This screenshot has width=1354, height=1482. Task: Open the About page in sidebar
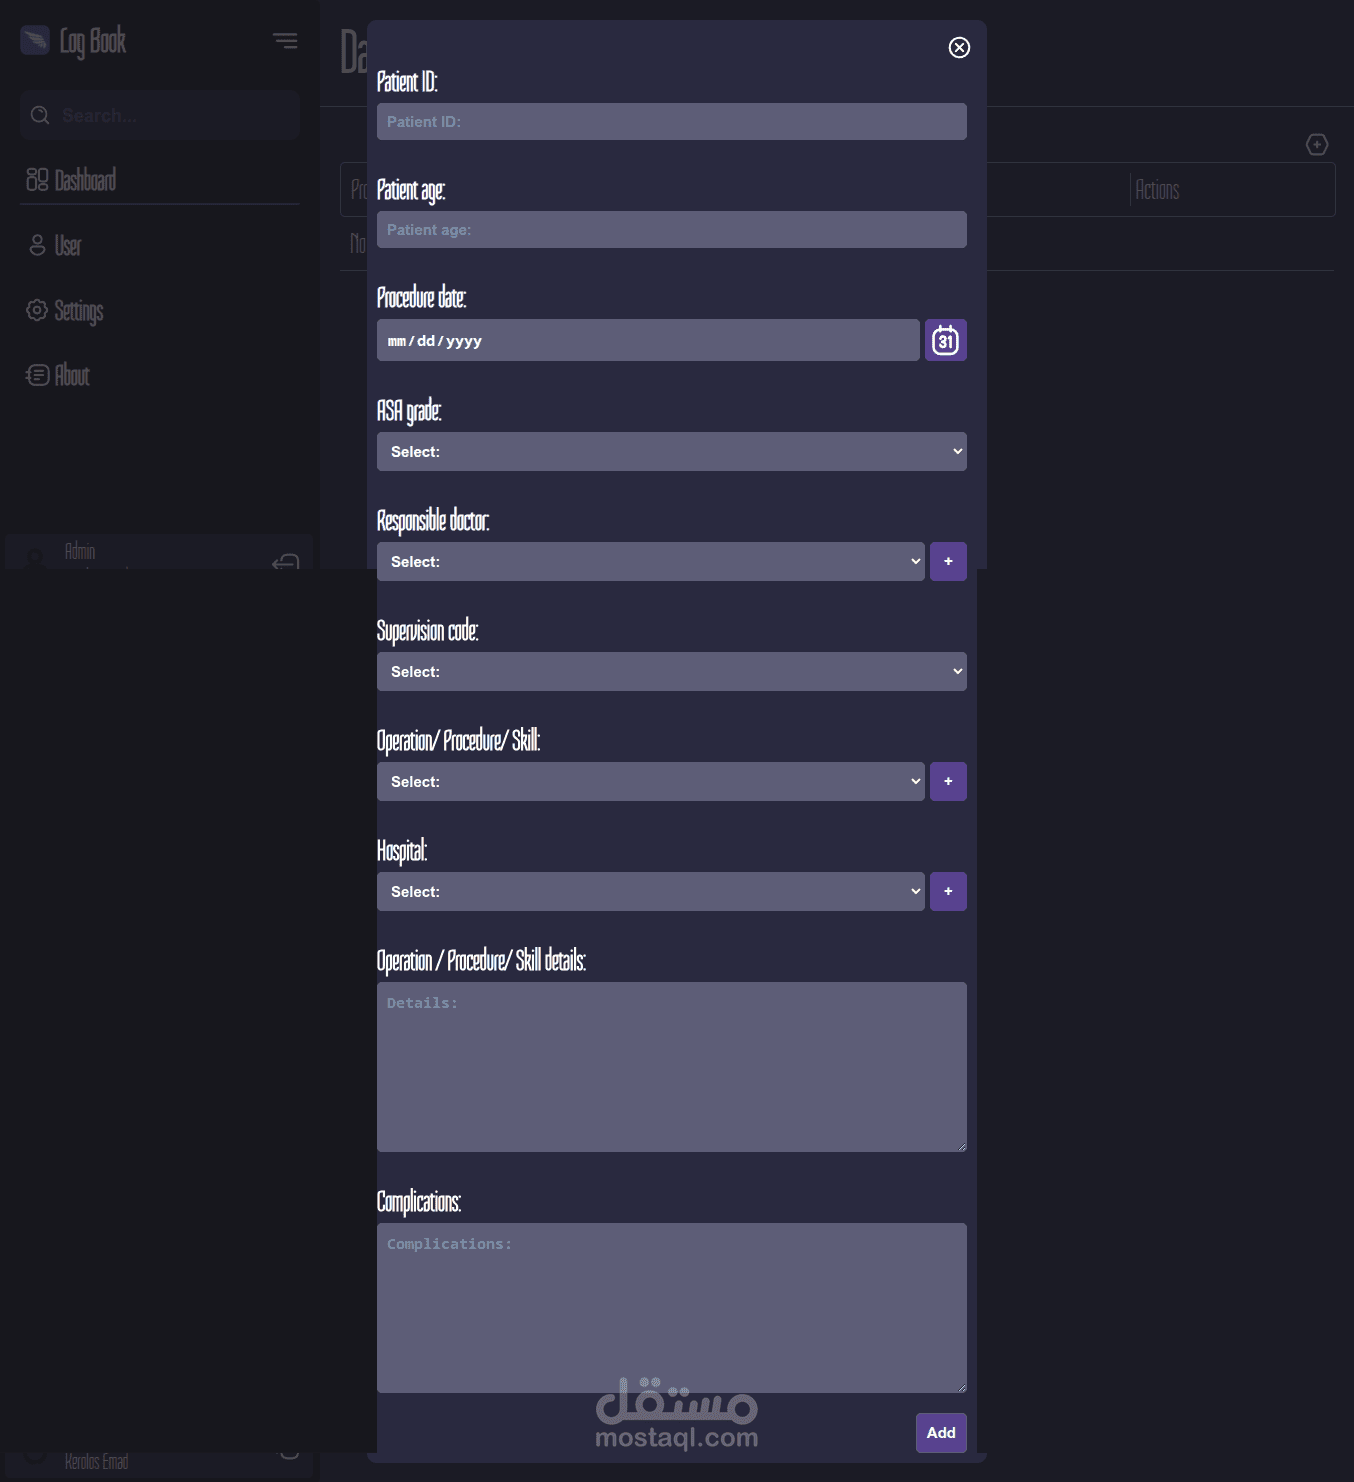click(58, 375)
